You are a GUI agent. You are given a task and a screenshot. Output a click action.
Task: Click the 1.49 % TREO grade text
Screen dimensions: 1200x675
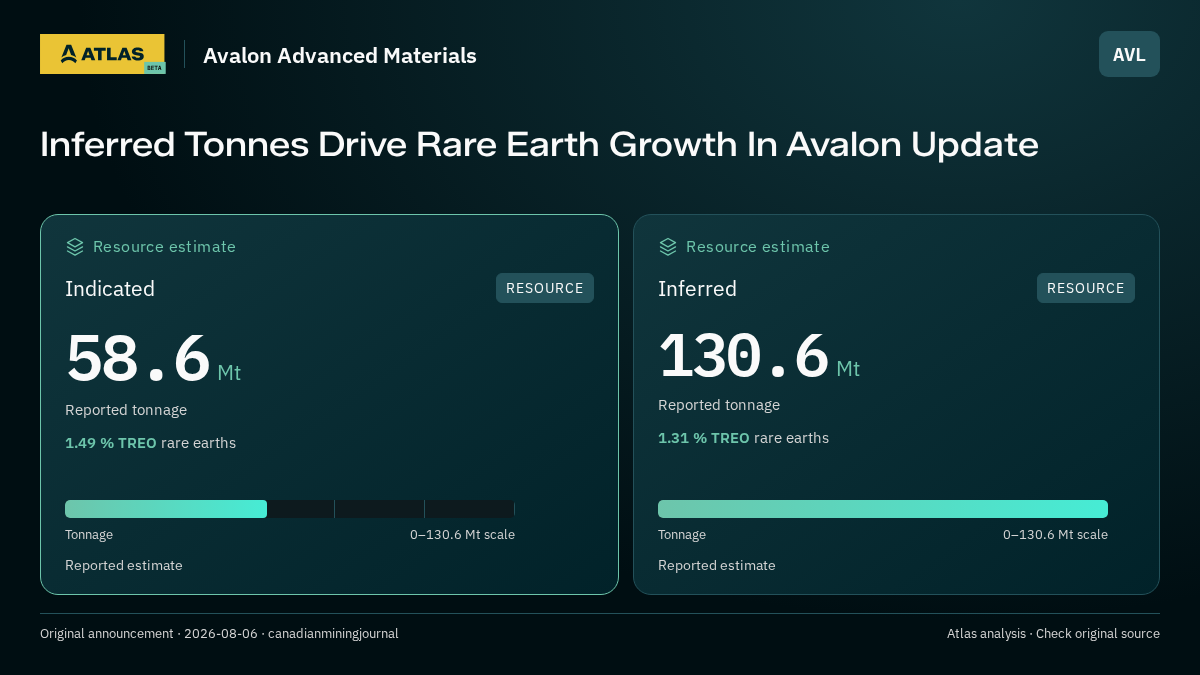pyautogui.click(x=111, y=443)
